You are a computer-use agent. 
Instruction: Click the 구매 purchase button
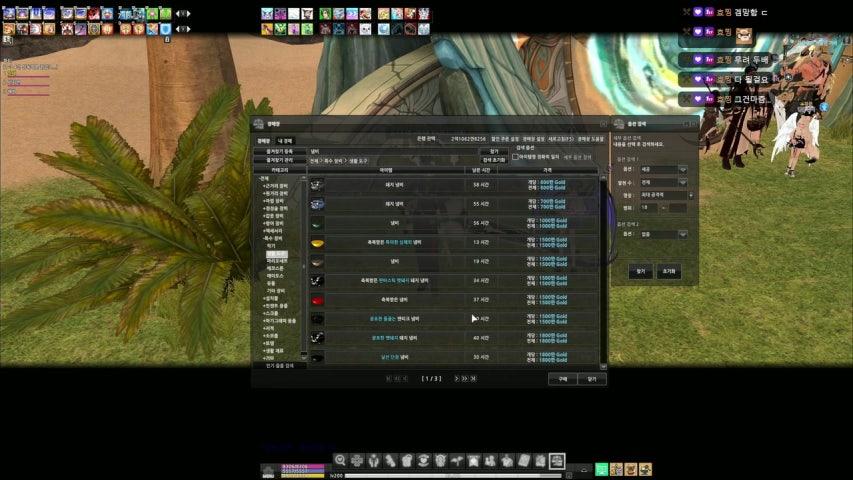point(563,379)
